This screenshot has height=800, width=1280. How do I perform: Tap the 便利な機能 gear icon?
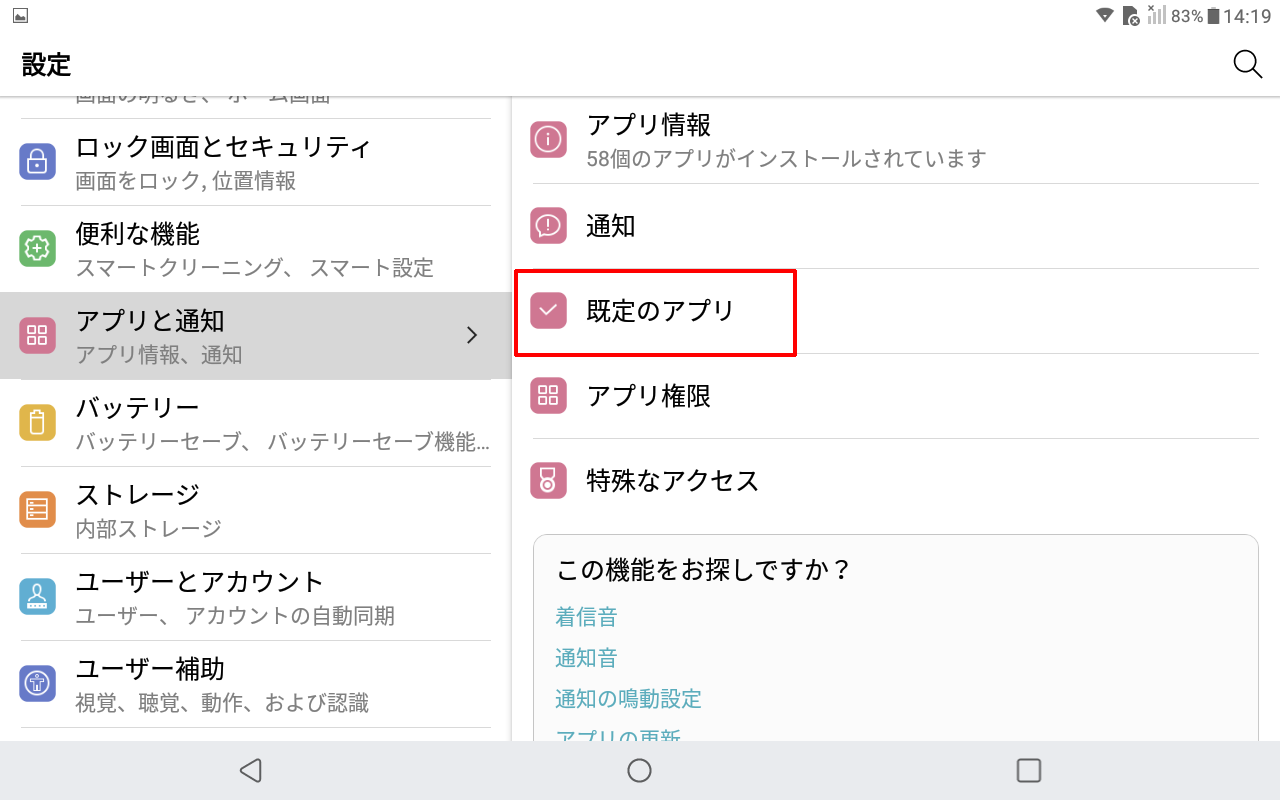tap(37, 248)
